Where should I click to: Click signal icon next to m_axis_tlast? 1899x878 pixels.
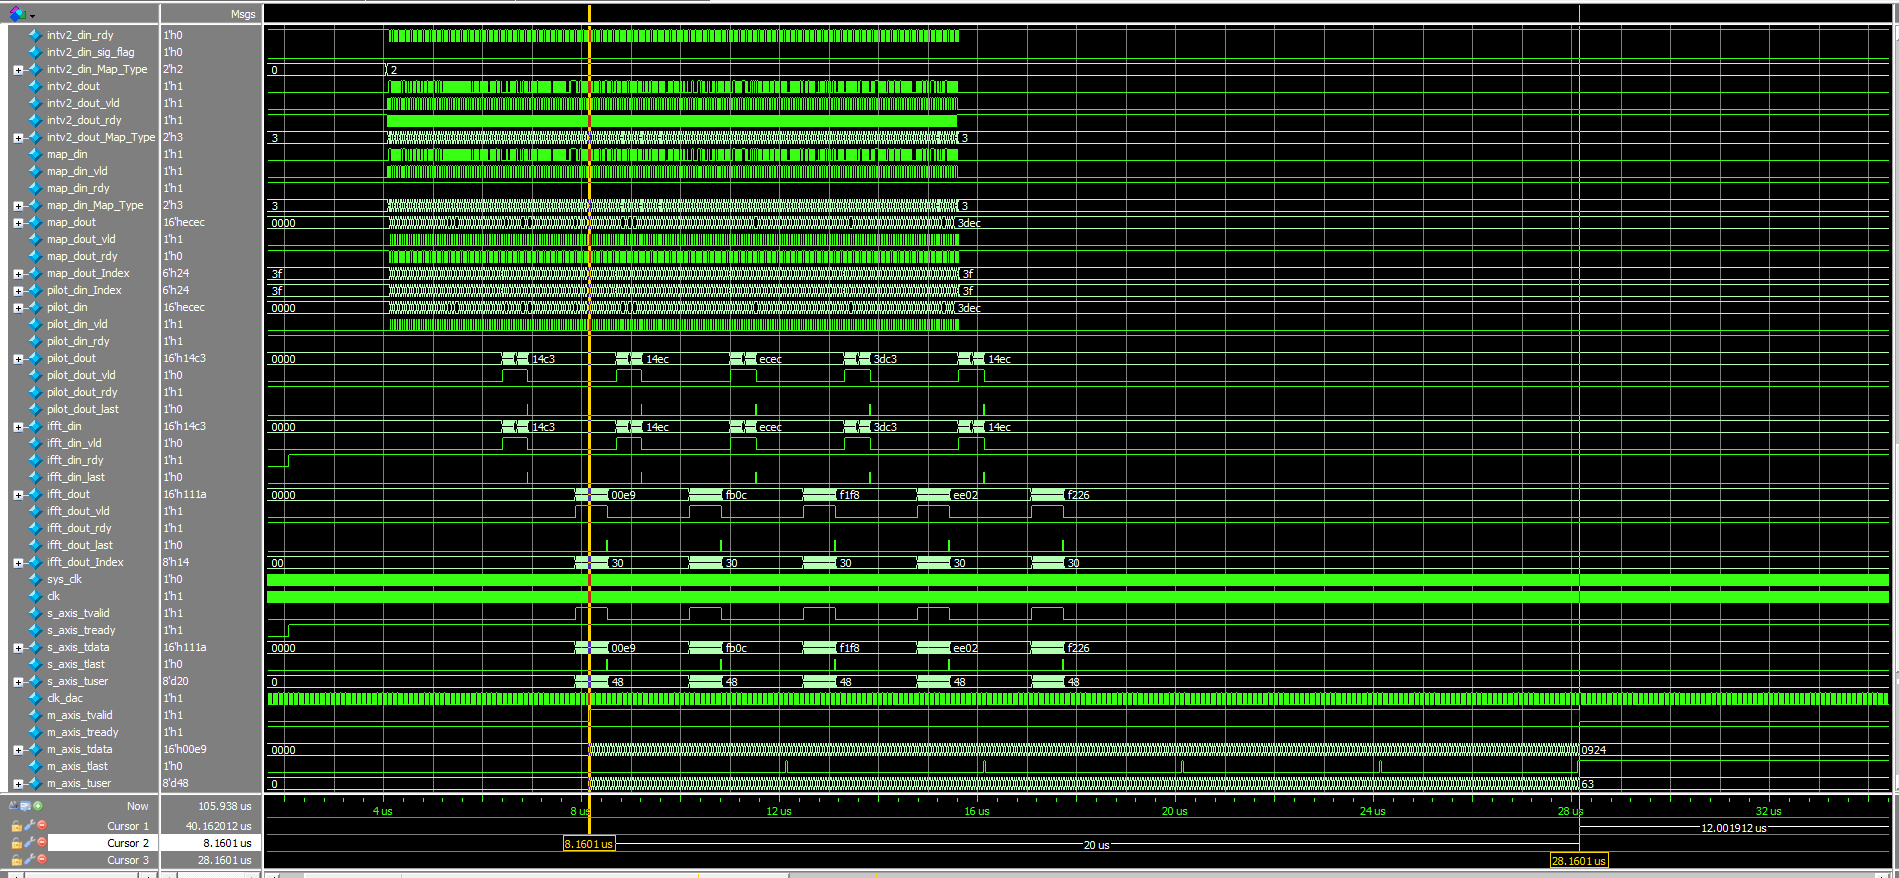35,766
